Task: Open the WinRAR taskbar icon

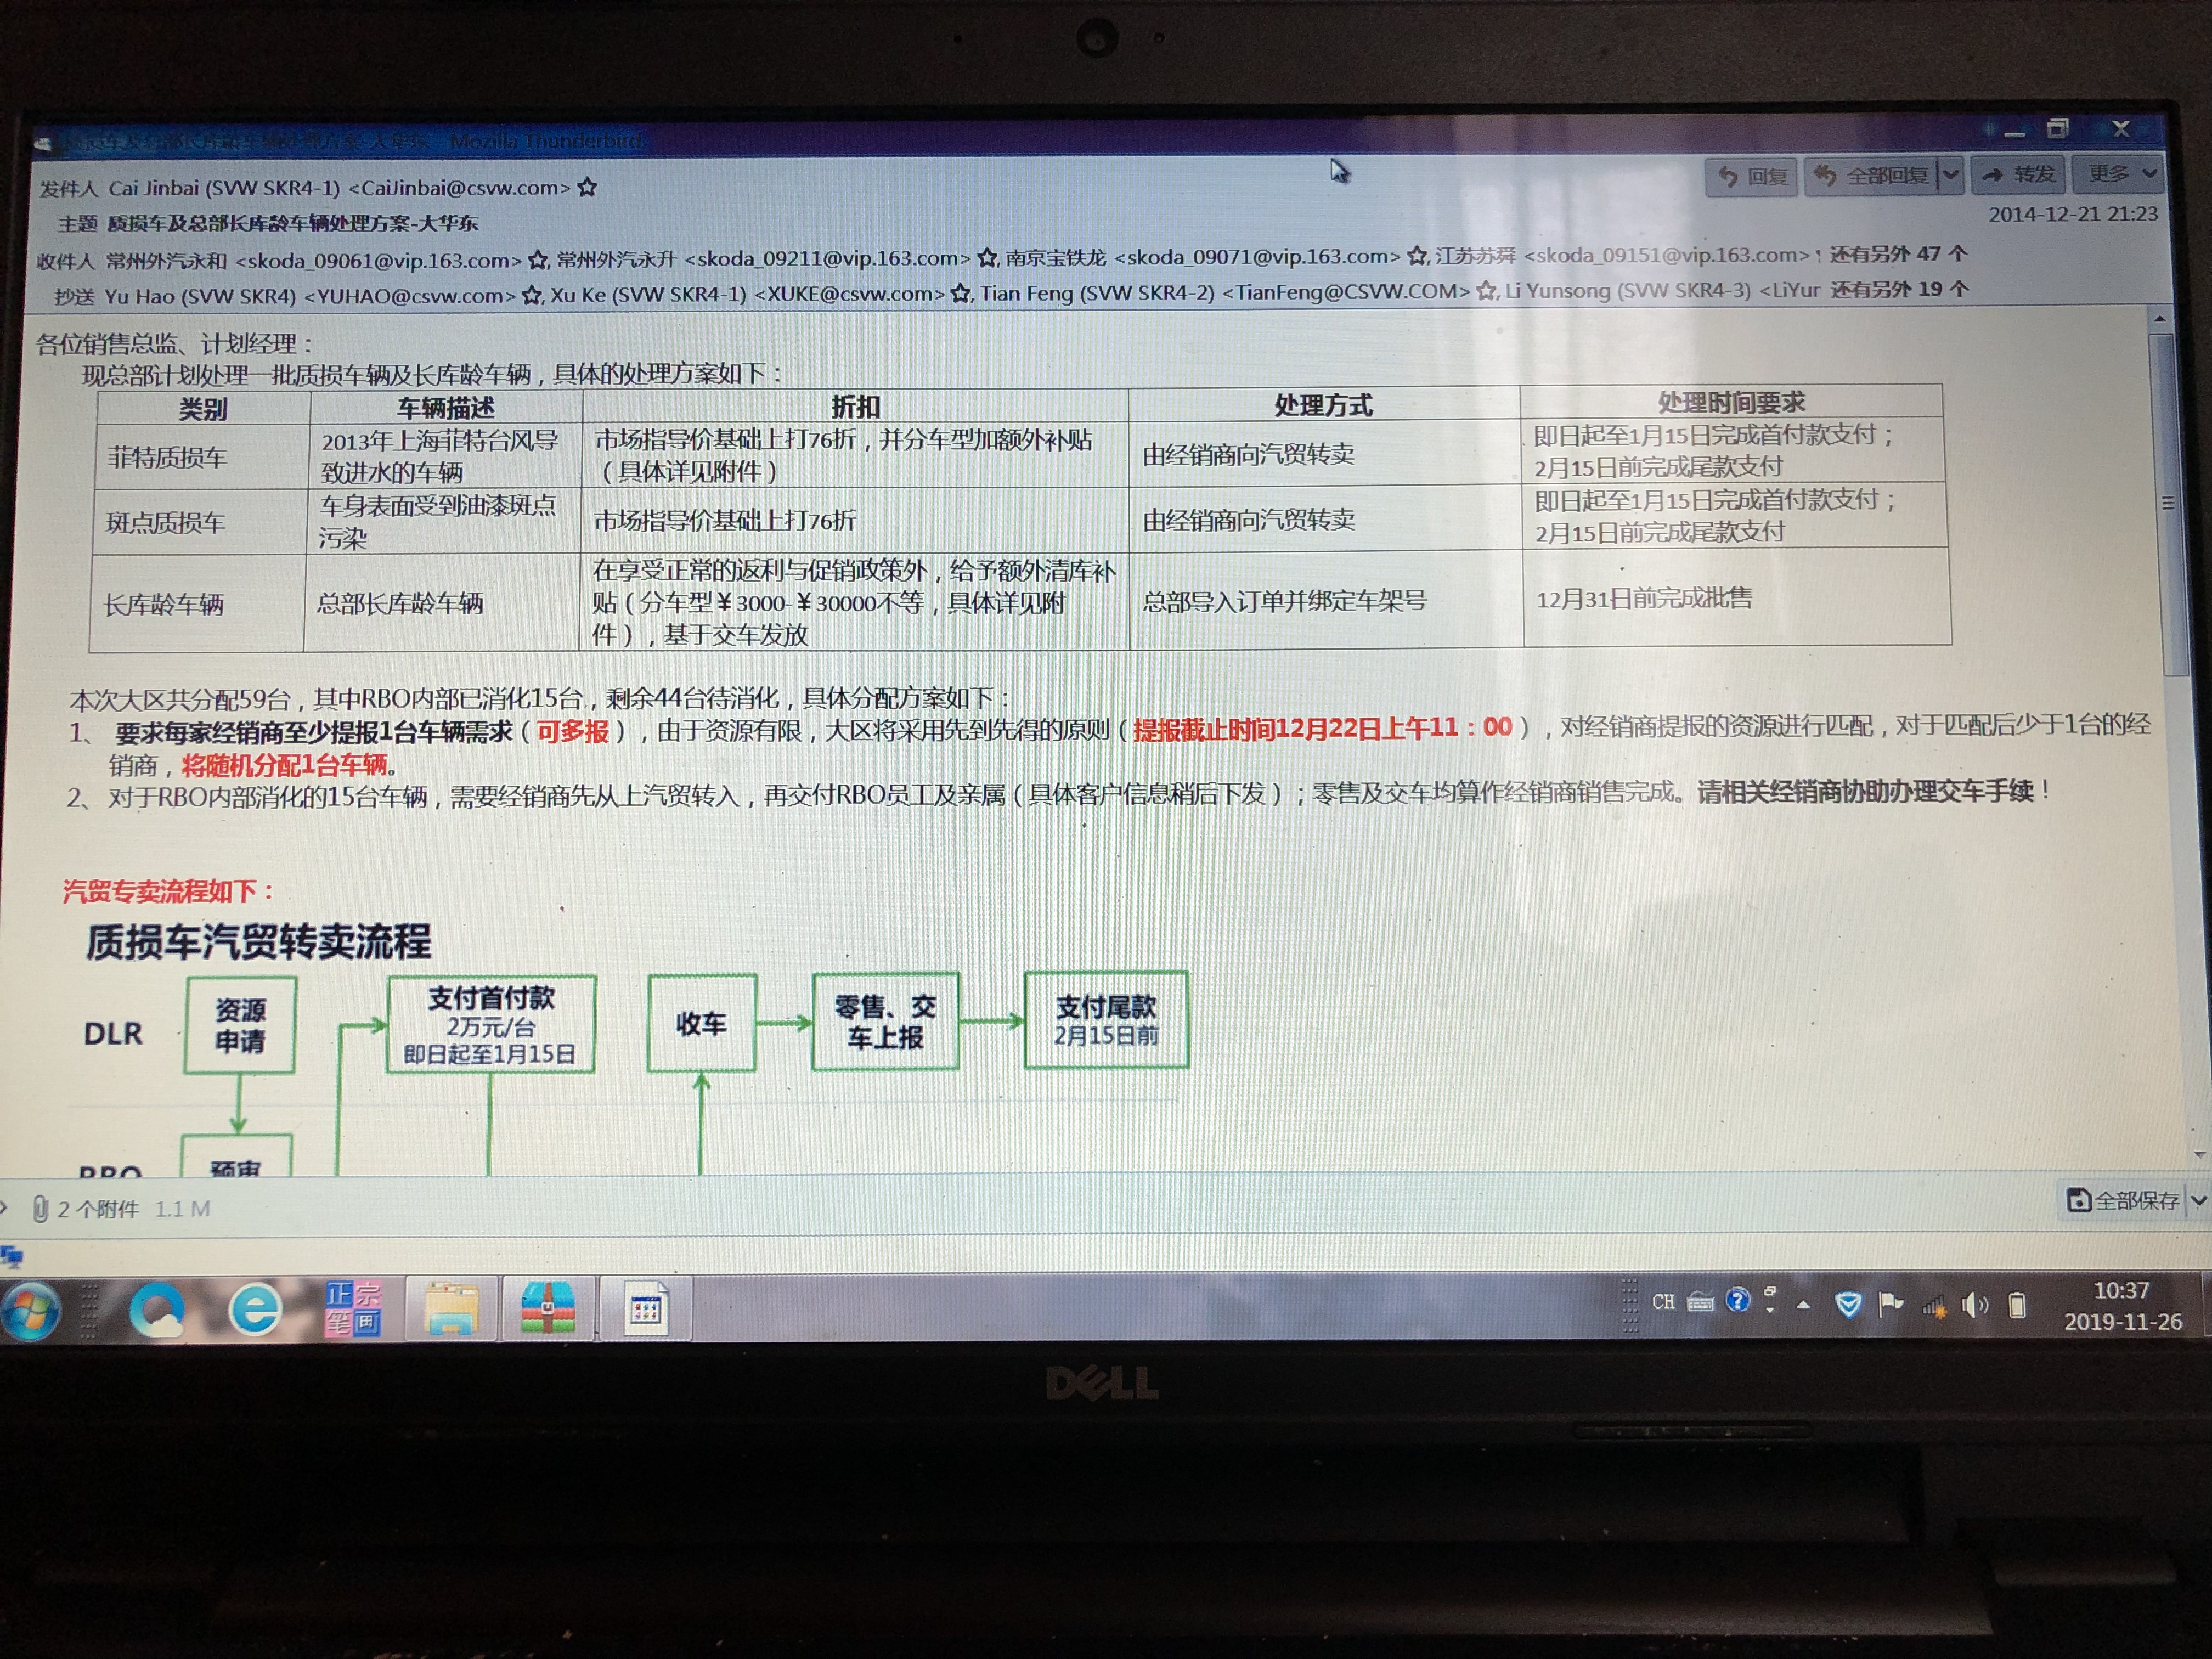Action: pyautogui.click(x=548, y=1308)
